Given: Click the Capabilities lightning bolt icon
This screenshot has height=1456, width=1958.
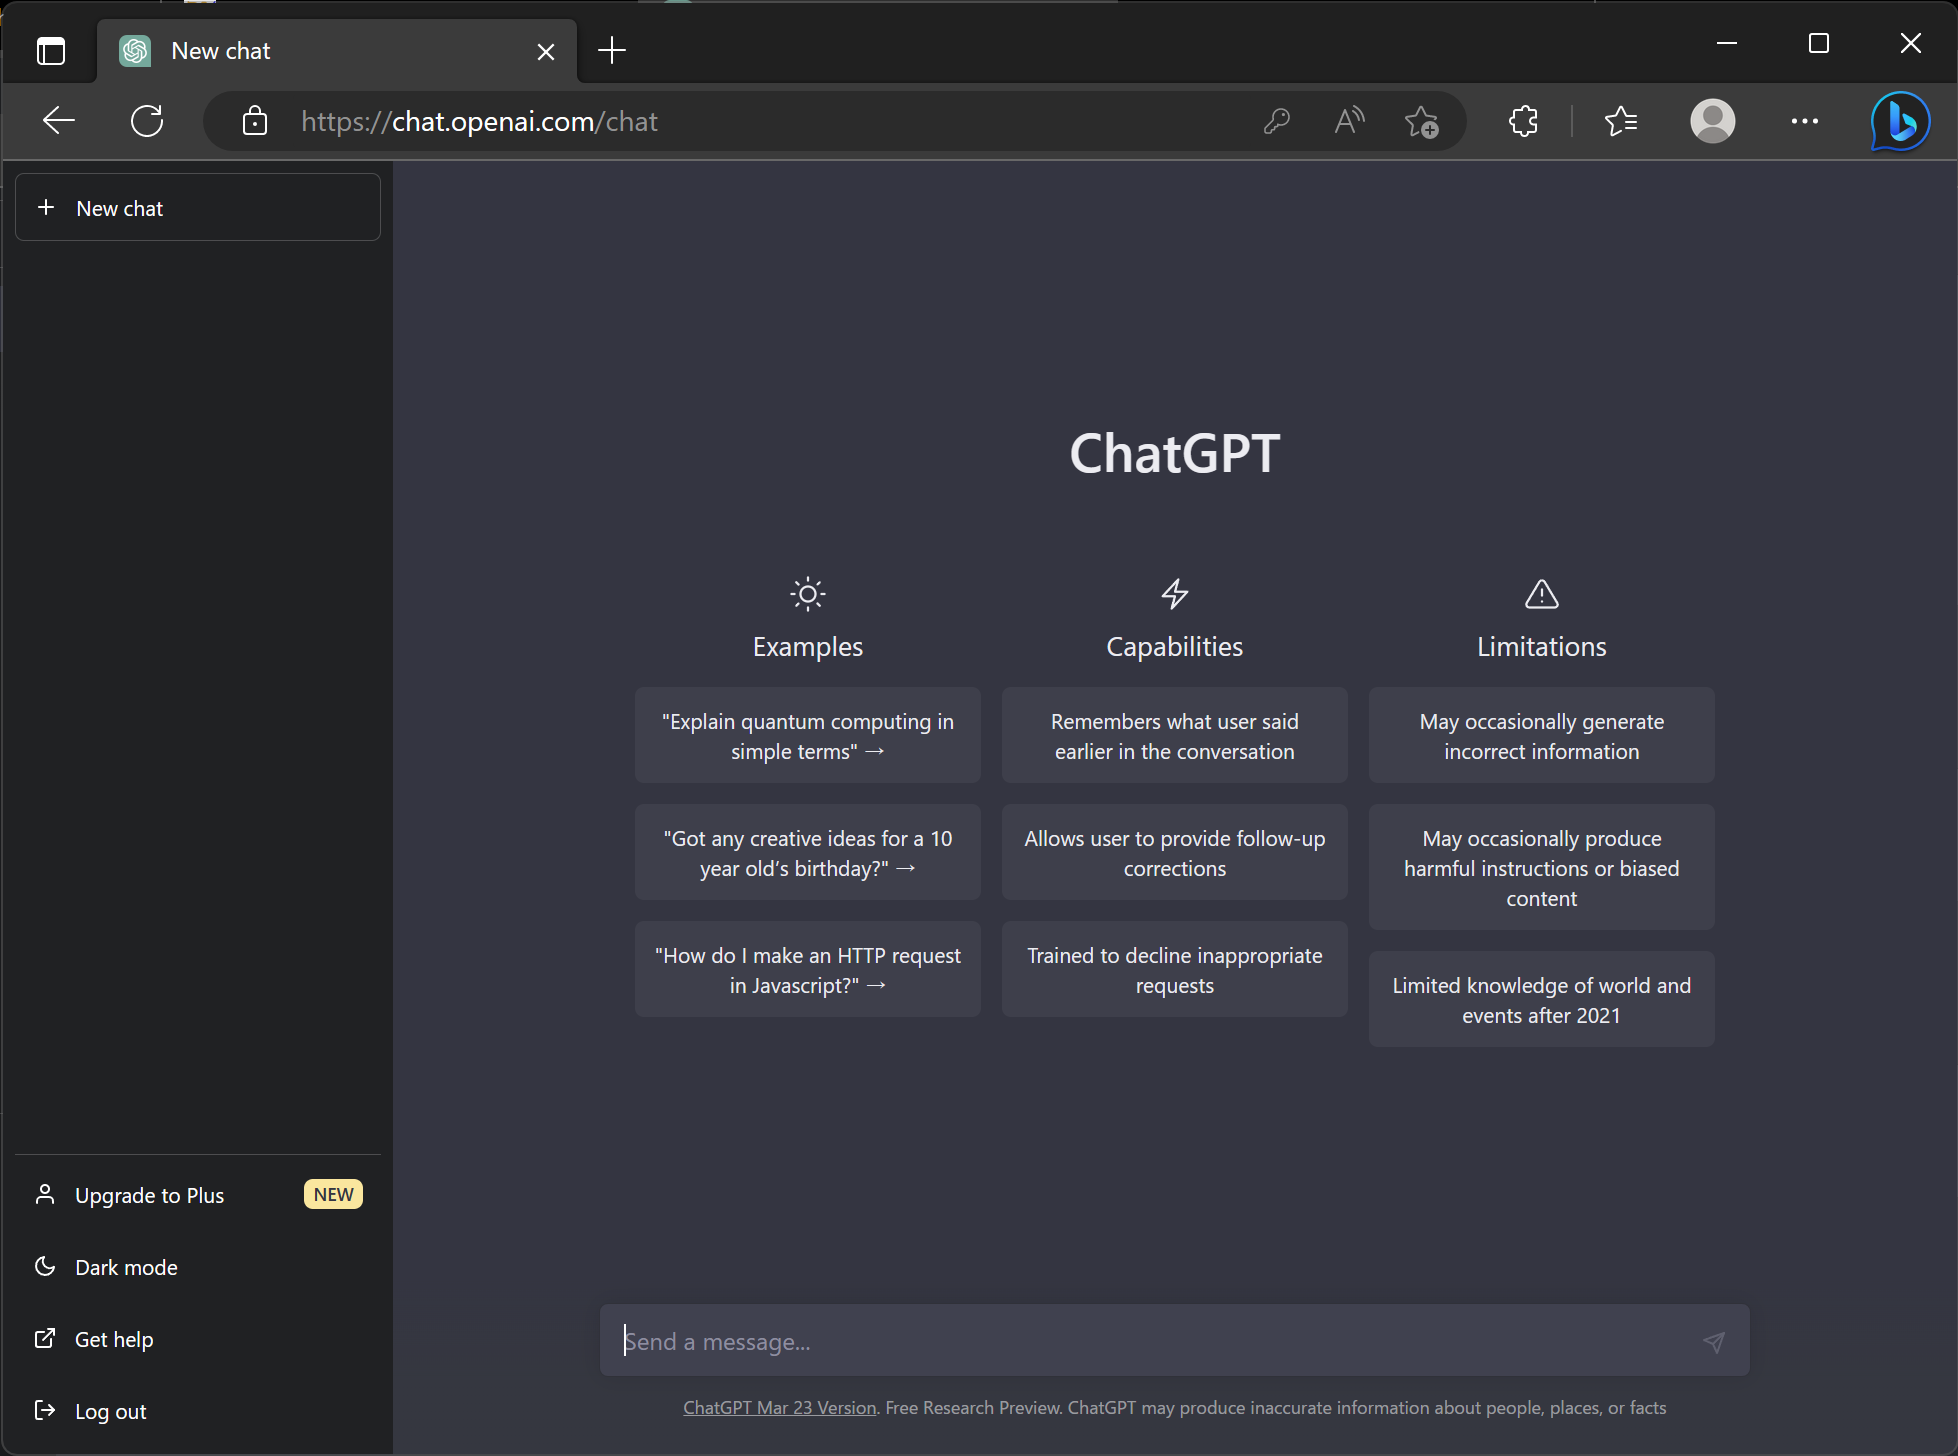Looking at the screenshot, I should [x=1175, y=594].
